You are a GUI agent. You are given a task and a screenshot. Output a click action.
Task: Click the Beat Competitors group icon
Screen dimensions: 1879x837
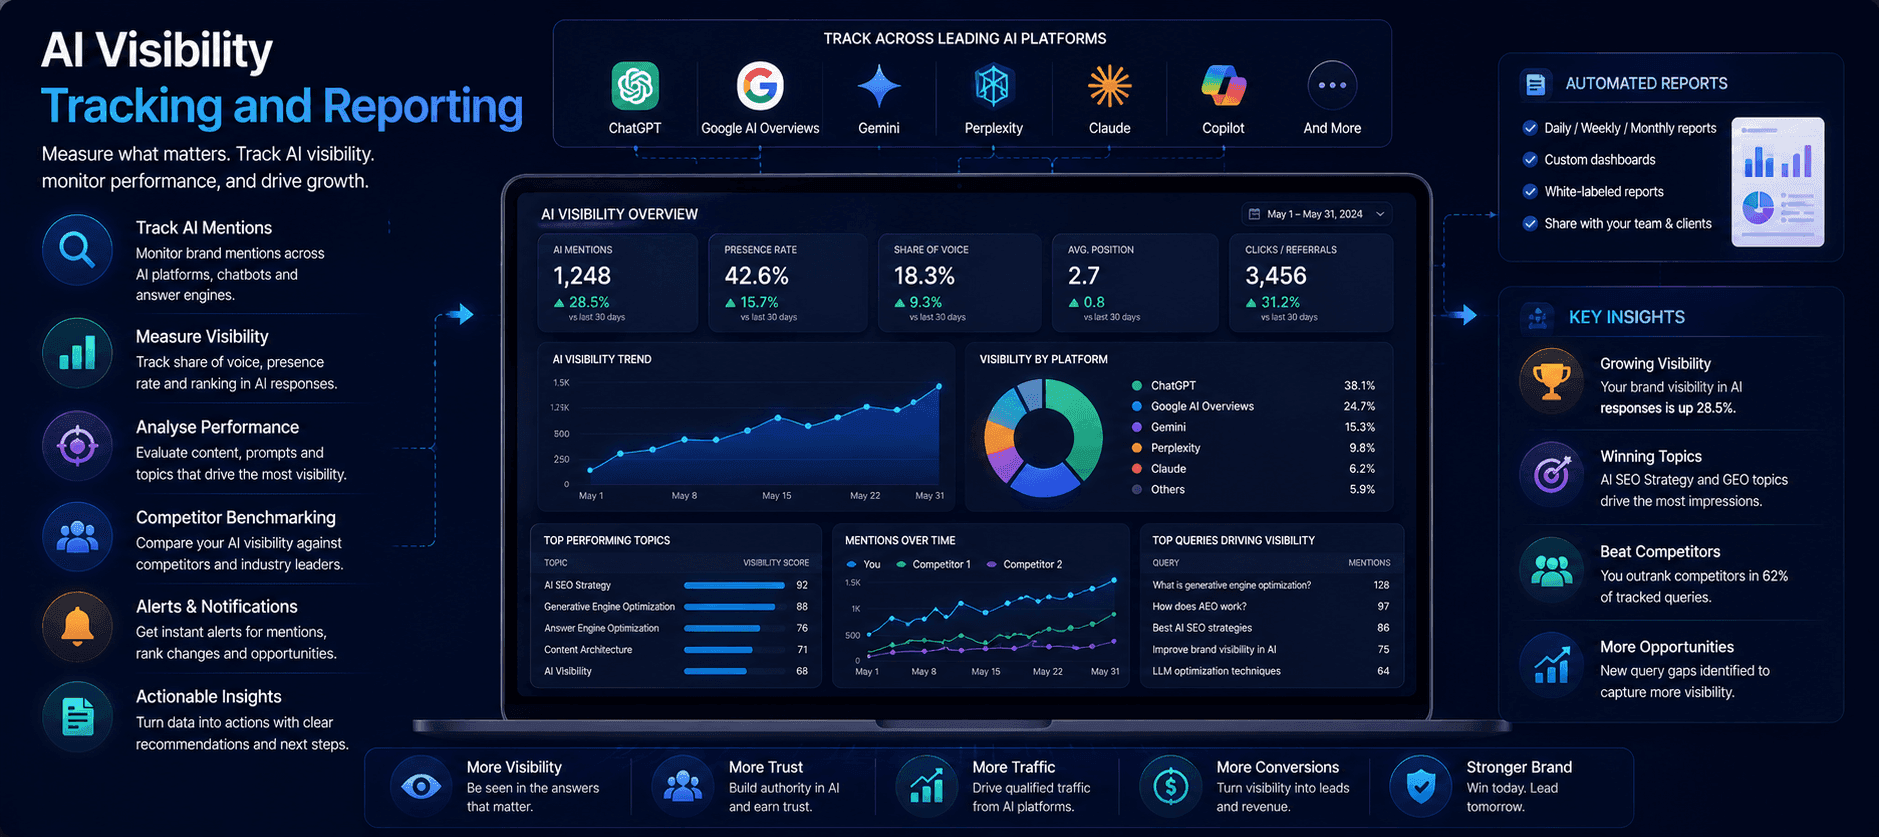click(x=1551, y=570)
